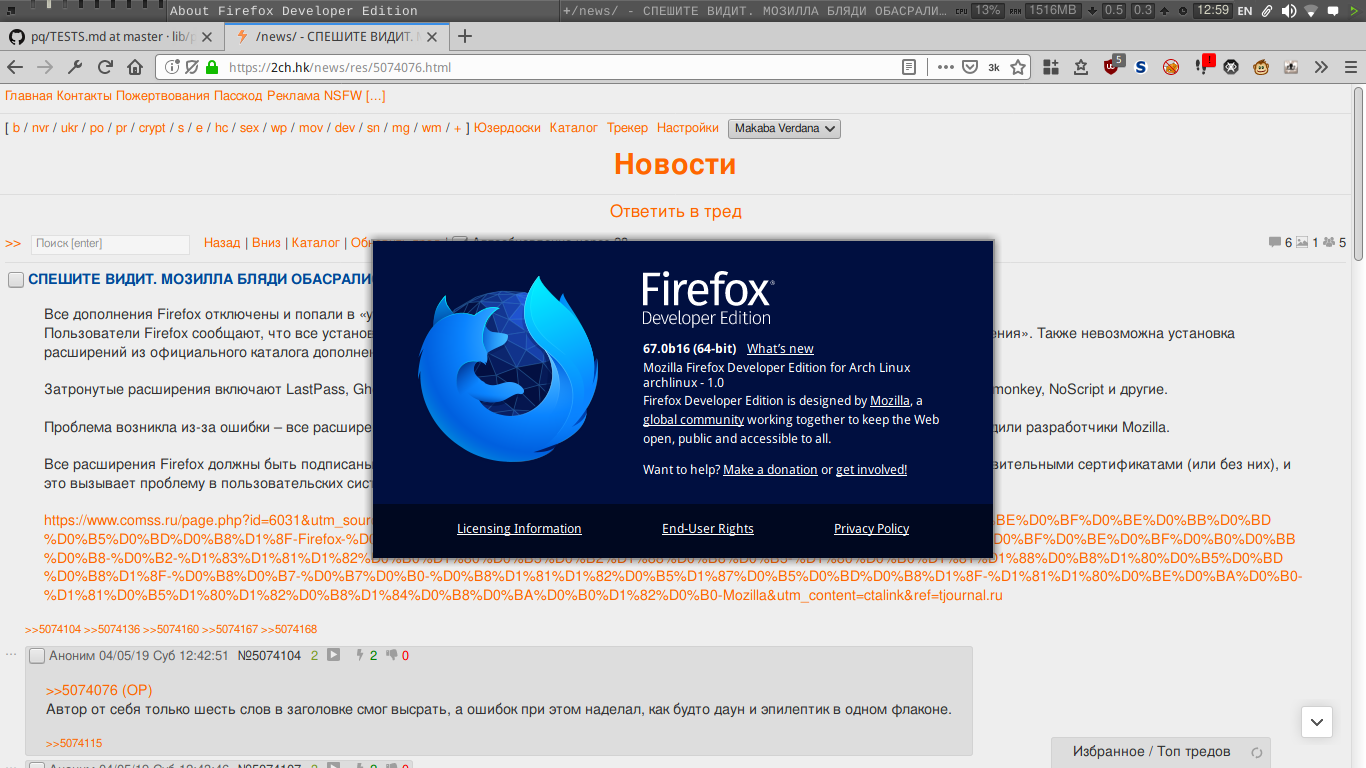The width and height of the screenshot is (1366, 768).
Task: Reload the current page
Action: 105,67
